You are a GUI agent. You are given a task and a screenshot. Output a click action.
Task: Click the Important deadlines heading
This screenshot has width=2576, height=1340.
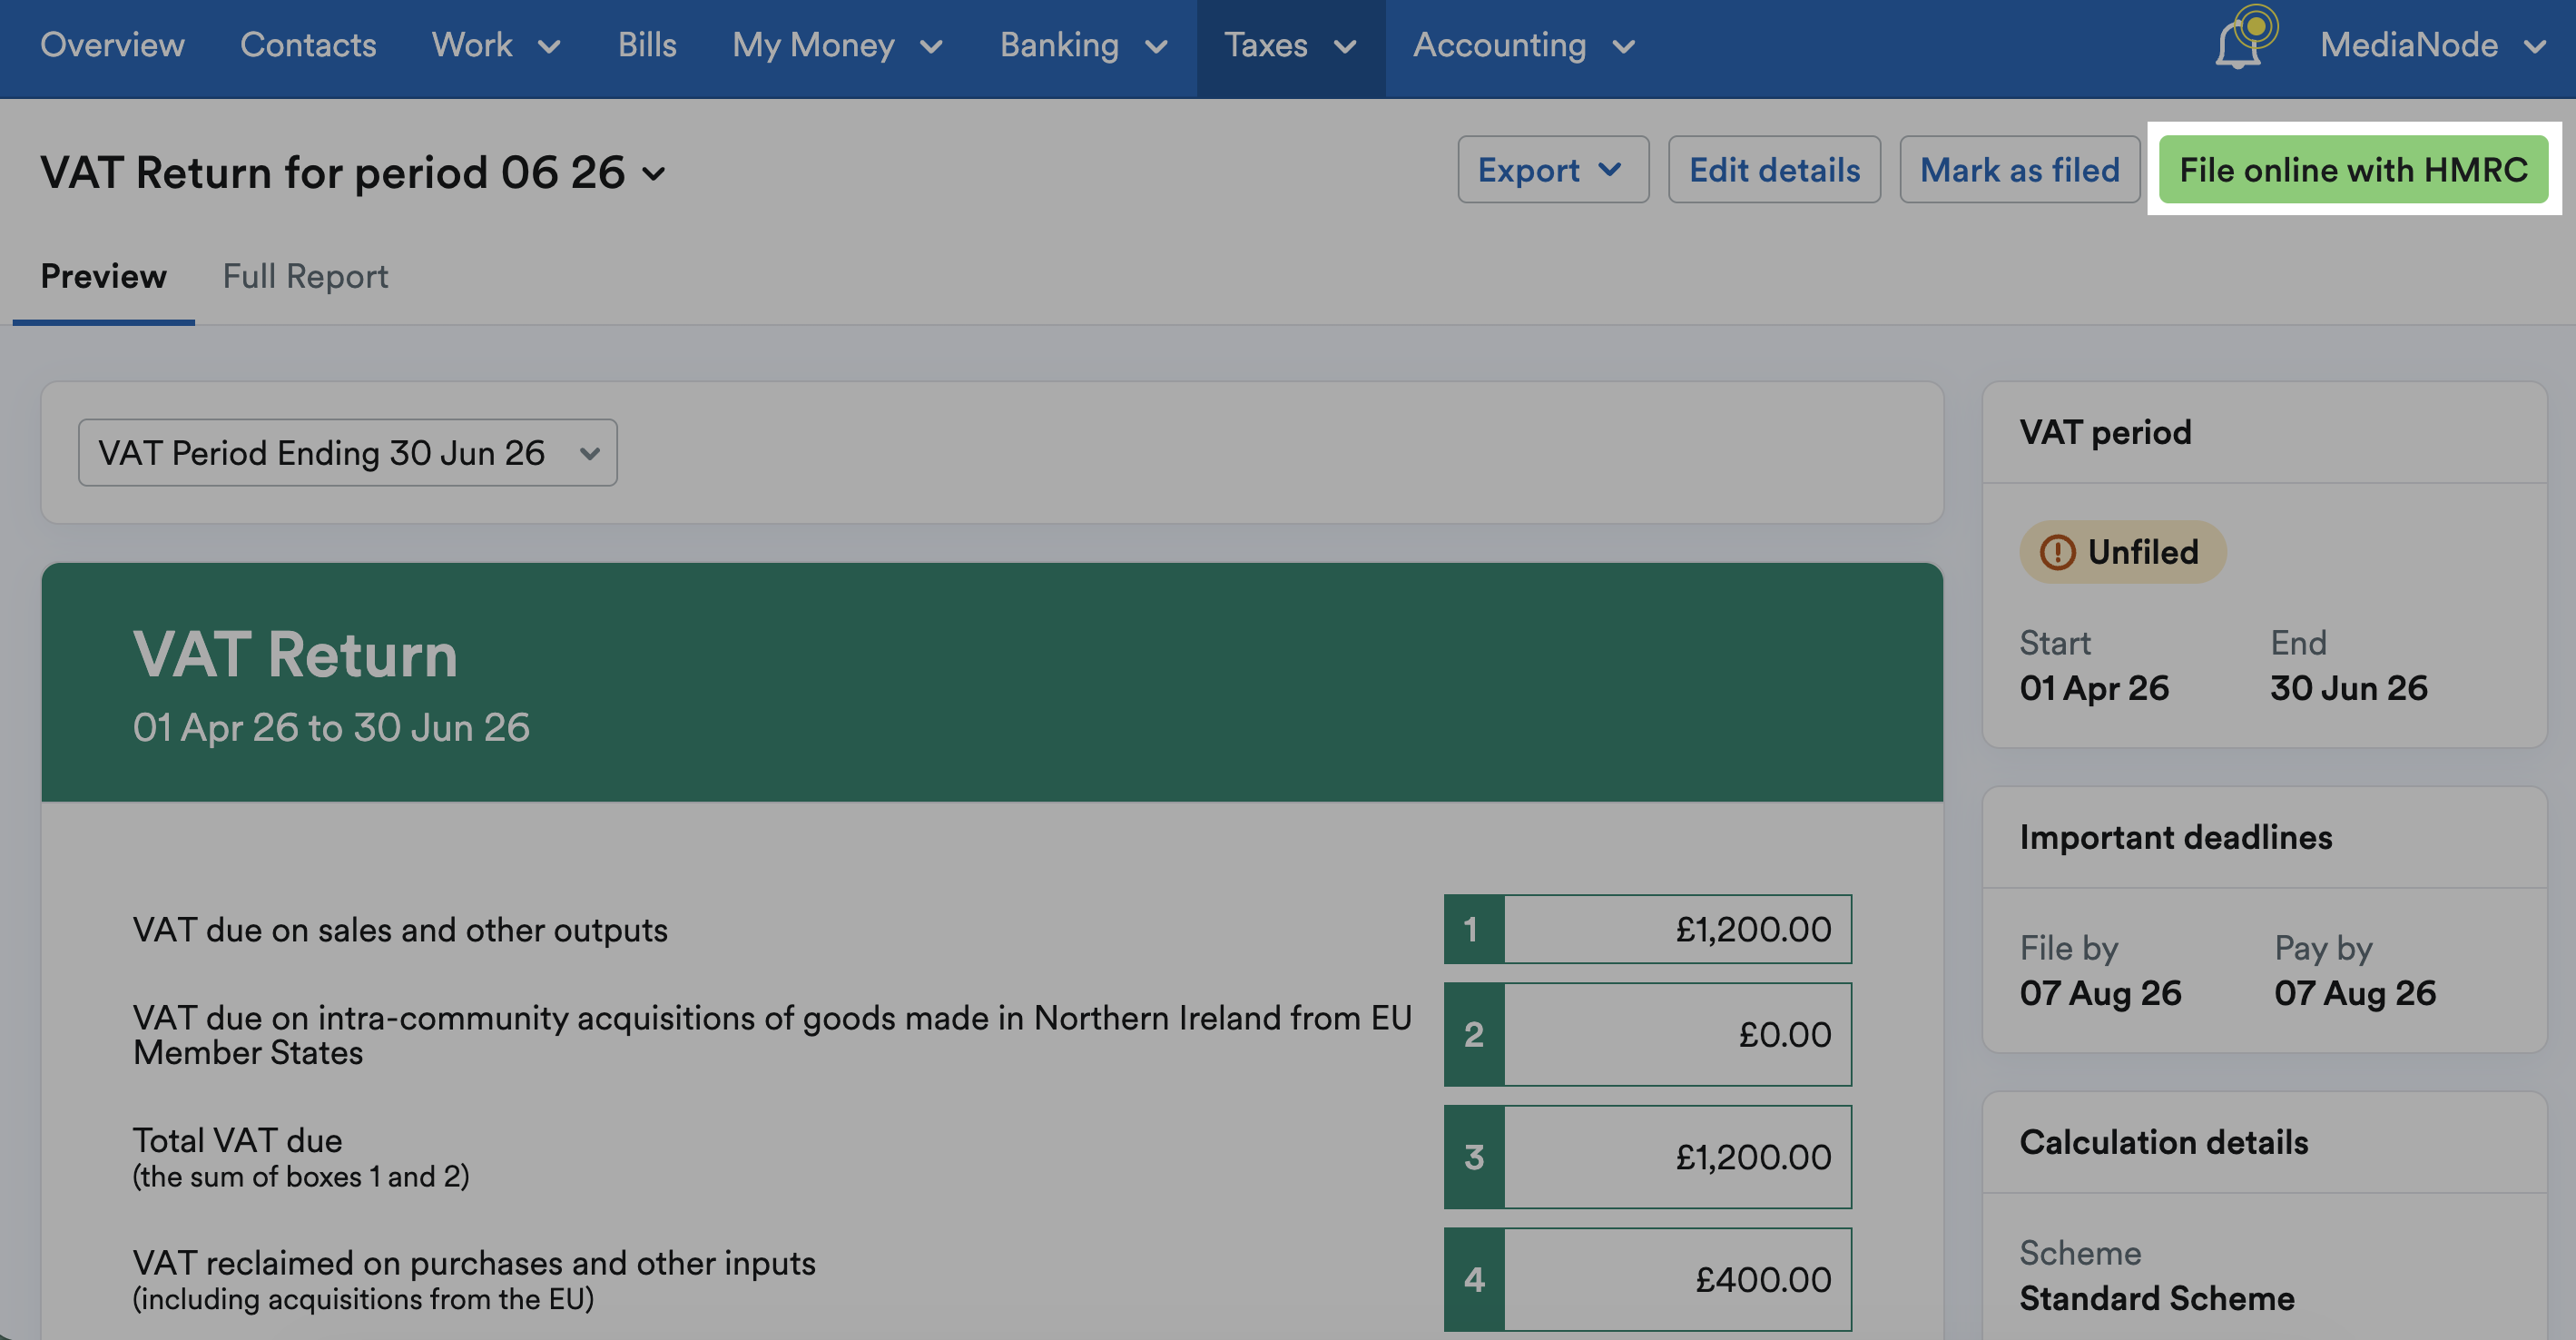pos(2175,837)
